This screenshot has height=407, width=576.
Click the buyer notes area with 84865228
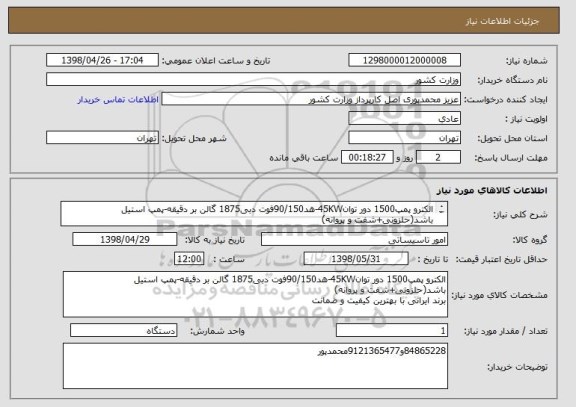[x=255, y=366]
